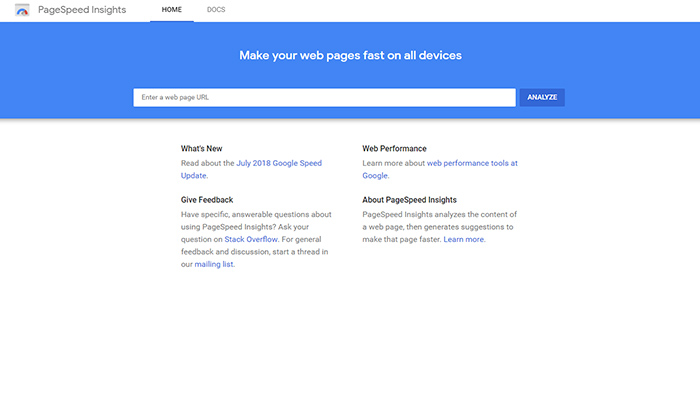
Task: Visit the Stack Overflow link
Action: click(x=251, y=239)
